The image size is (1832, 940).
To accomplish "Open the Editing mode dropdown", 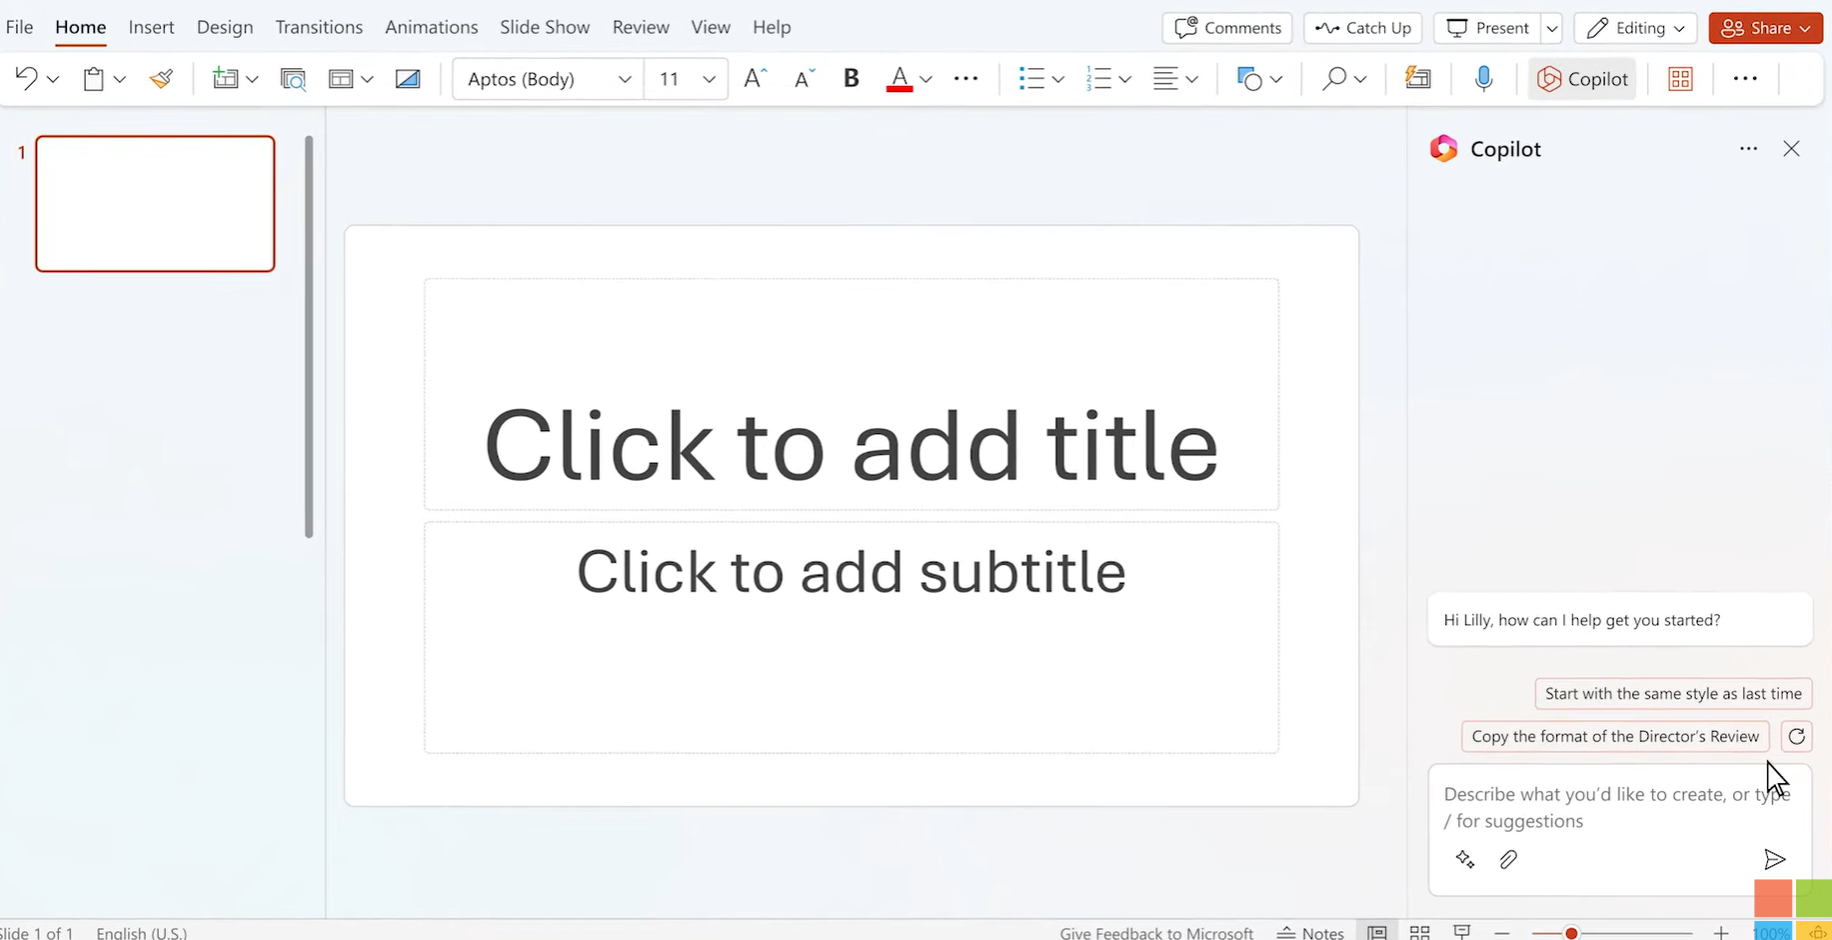I will [x=1635, y=28].
